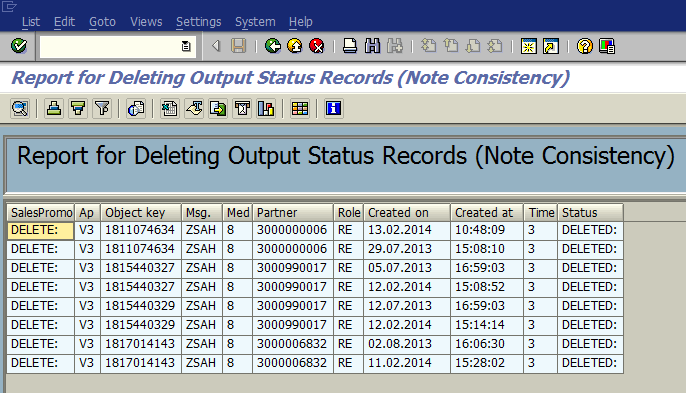This screenshot has width=686, height=393.
Task: Click the Details magnifier icon
Action: (x=20, y=109)
